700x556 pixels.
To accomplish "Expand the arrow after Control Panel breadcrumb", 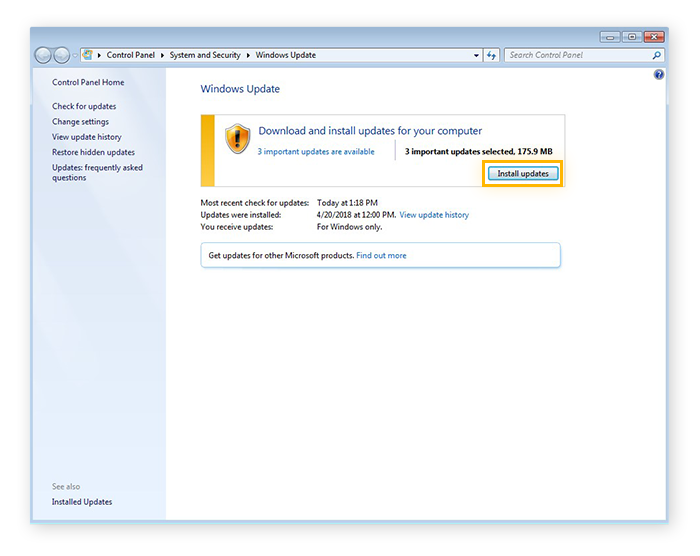I will tap(161, 56).
